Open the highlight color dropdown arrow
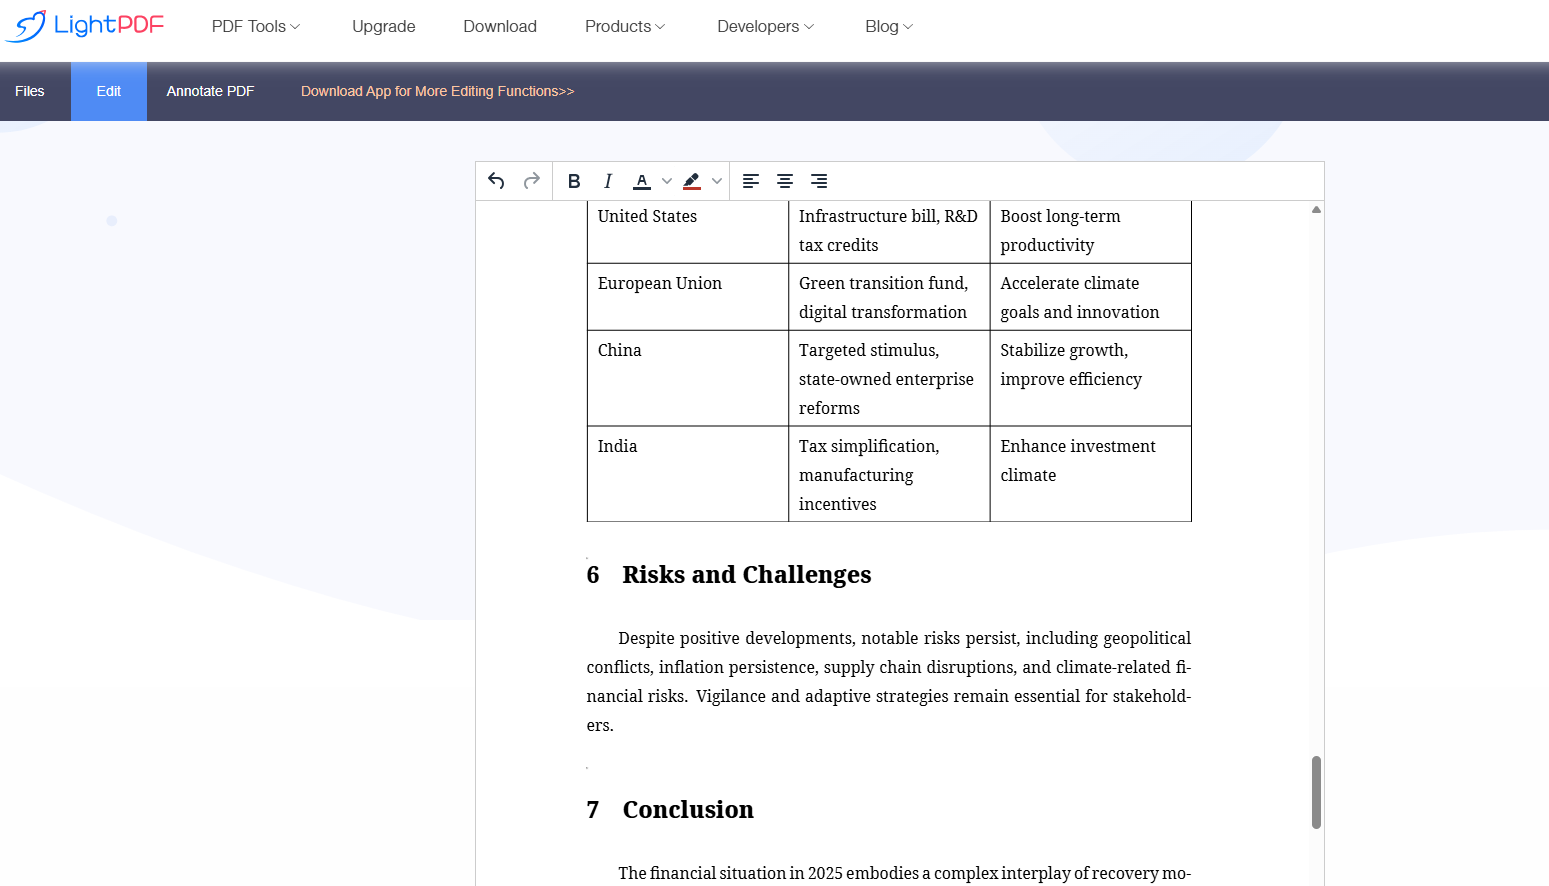Screen dimensions: 1549x886 [716, 181]
